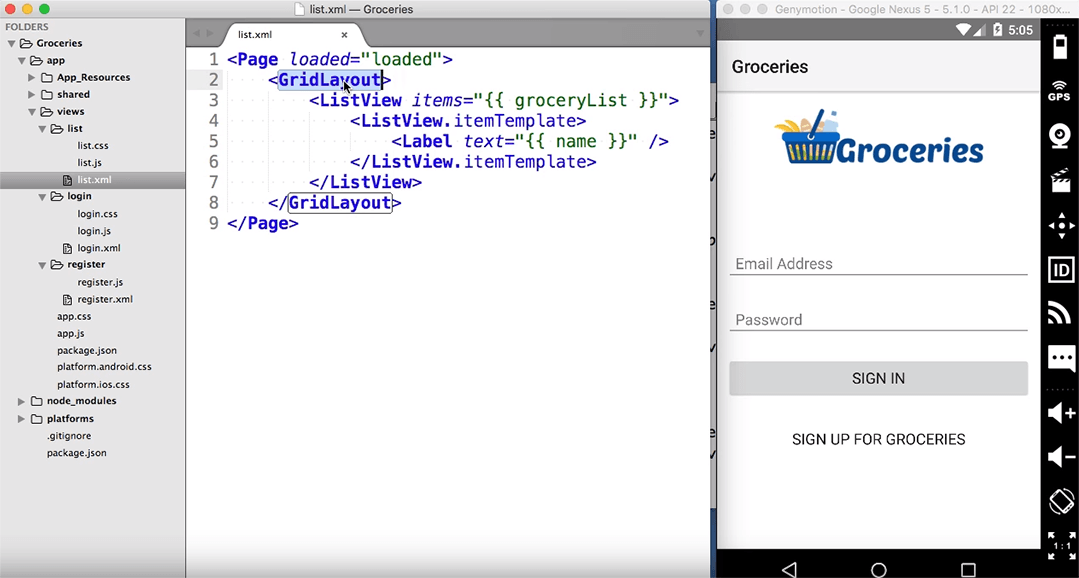The height and width of the screenshot is (578, 1079).
Task: Open platform.ios.css file
Action: pos(94,384)
